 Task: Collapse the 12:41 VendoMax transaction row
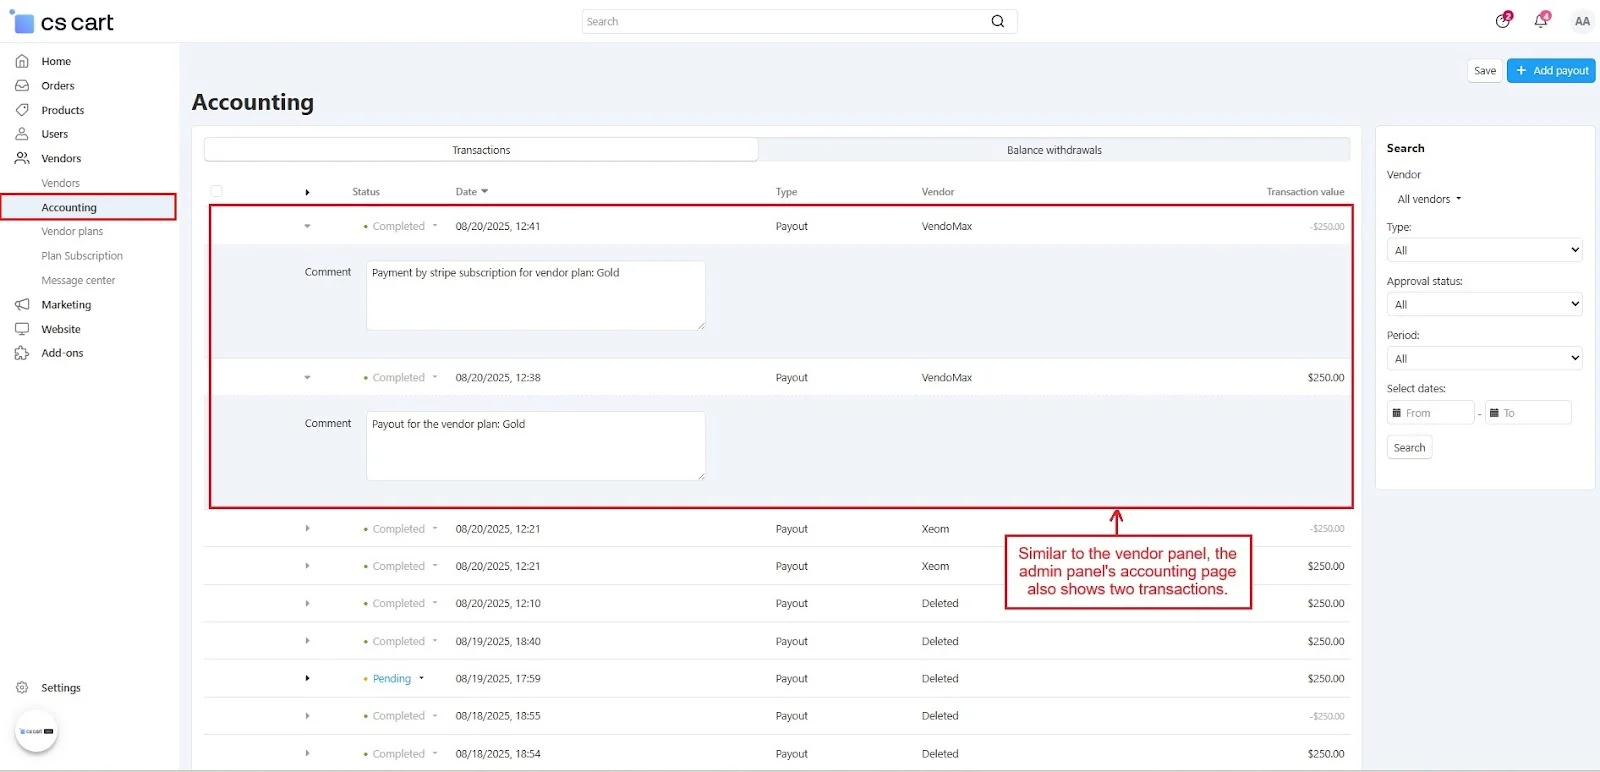coord(307,226)
